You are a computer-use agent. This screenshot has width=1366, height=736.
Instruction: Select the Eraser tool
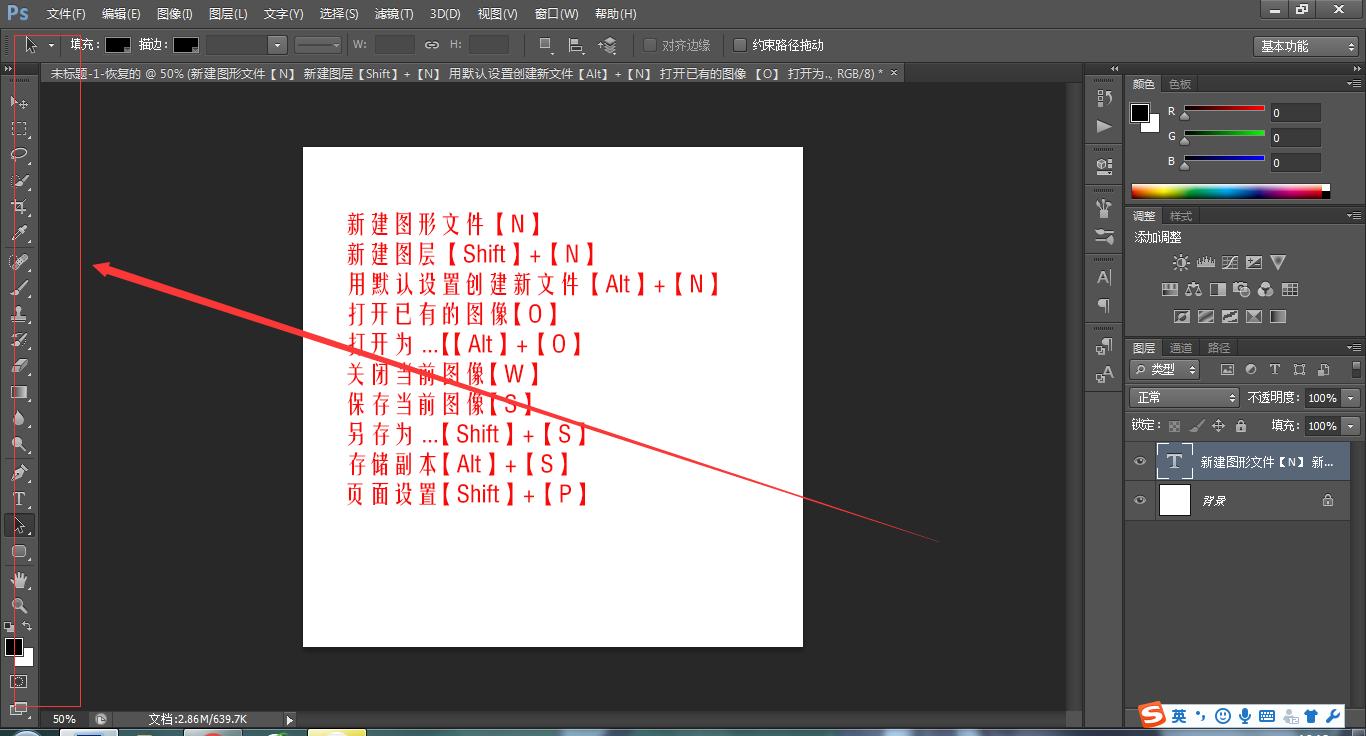[19, 366]
